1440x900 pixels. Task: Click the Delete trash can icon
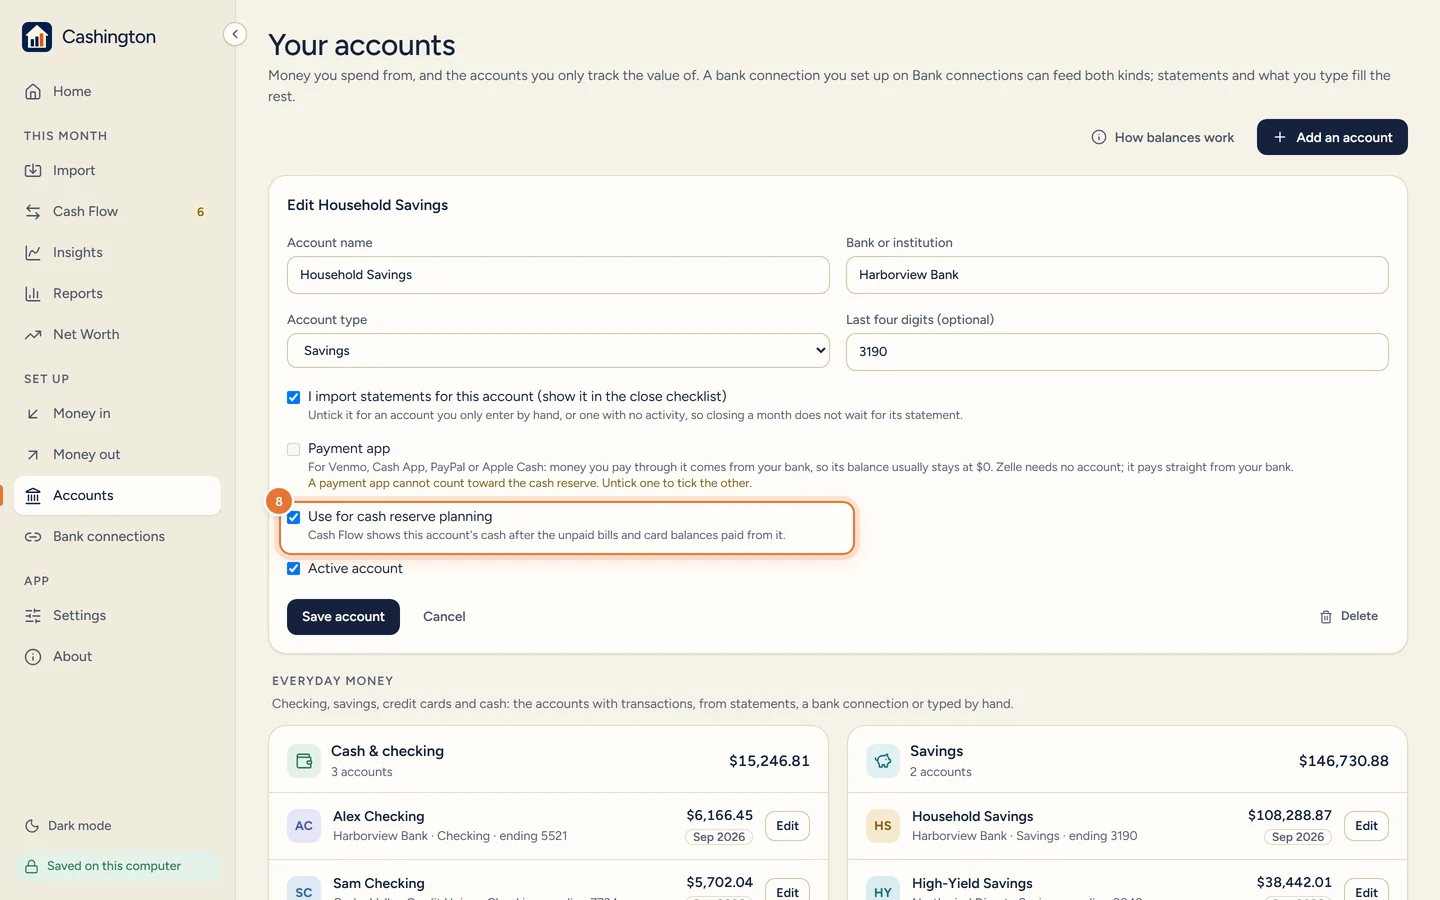coord(1326,617)
